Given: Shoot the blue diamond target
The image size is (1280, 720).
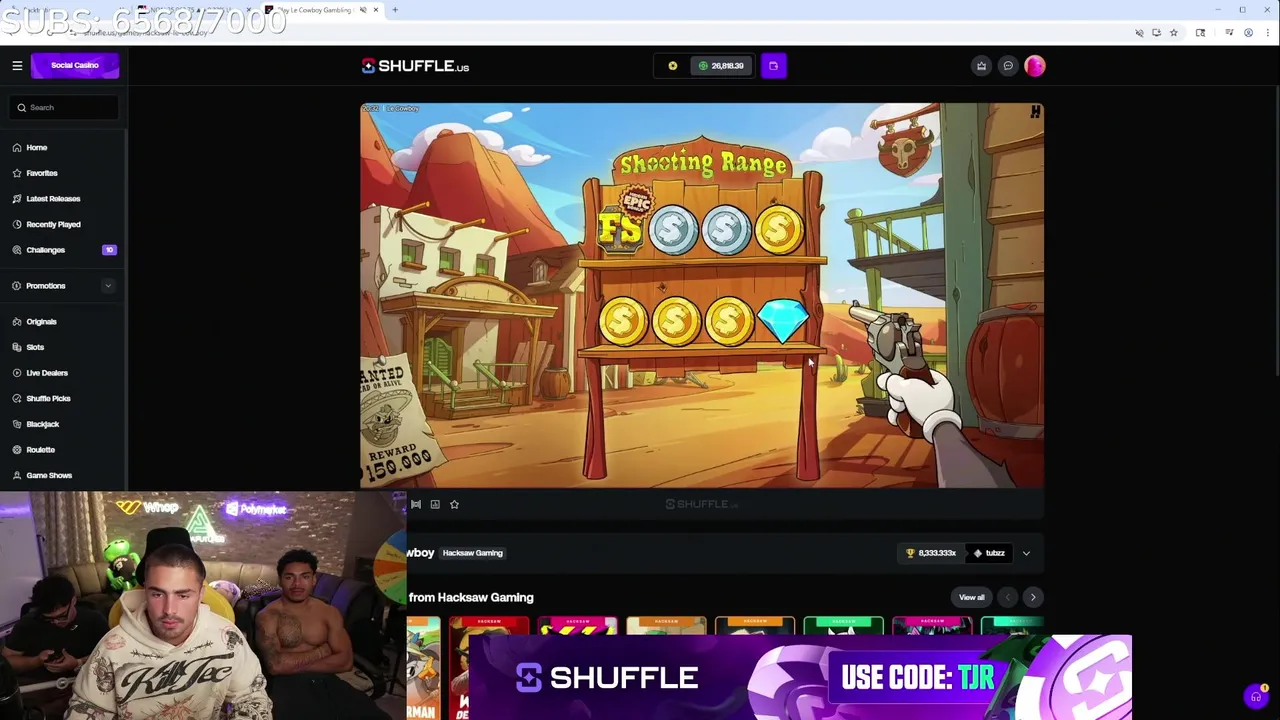Looking at the screenshot, I should [x=783, y=321].
